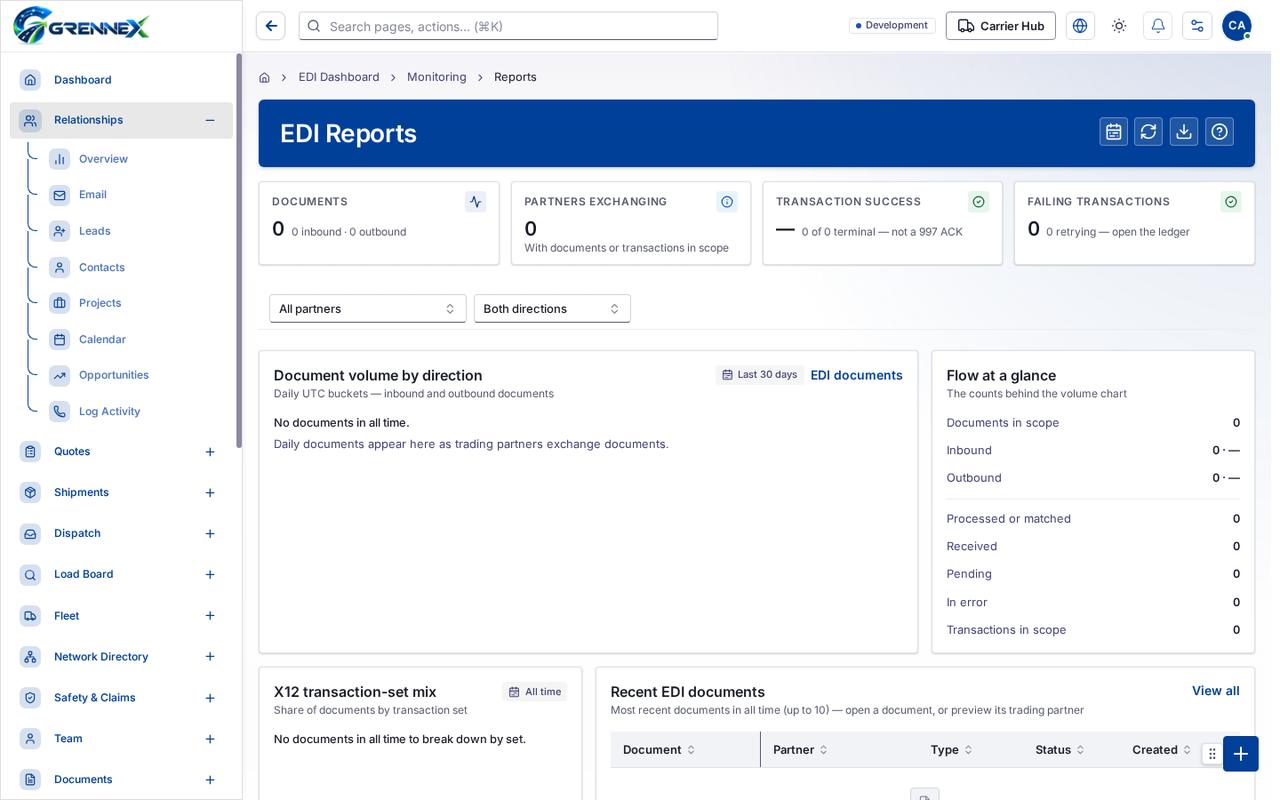Sort by the Document column header
This screenshot has height=800, width=1280.
pyautogui.click(x=659, y=750)
